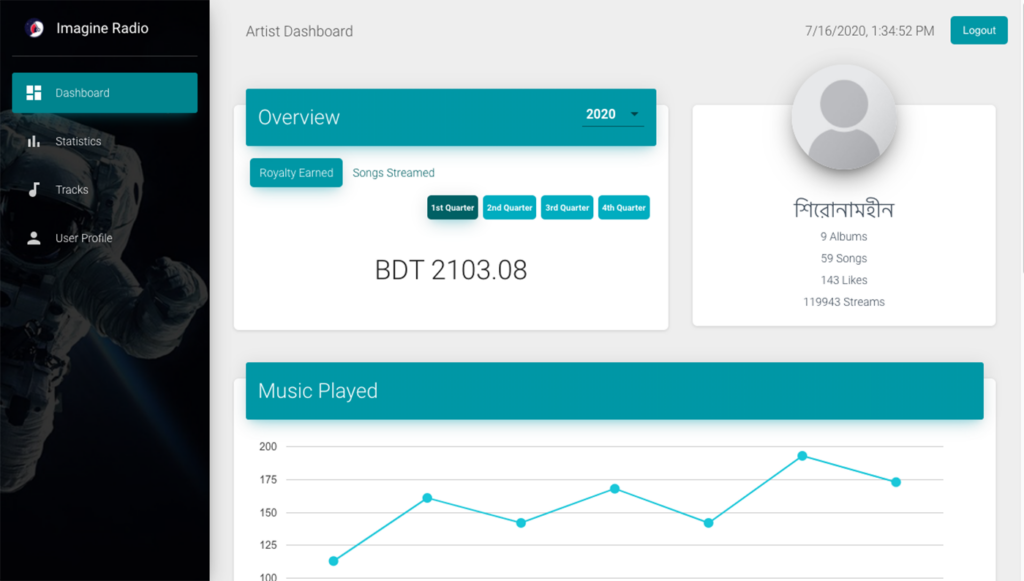Select the 3rd Quarter toggle button
Screen dimensions: 1024x581
(x=567, y=208)
